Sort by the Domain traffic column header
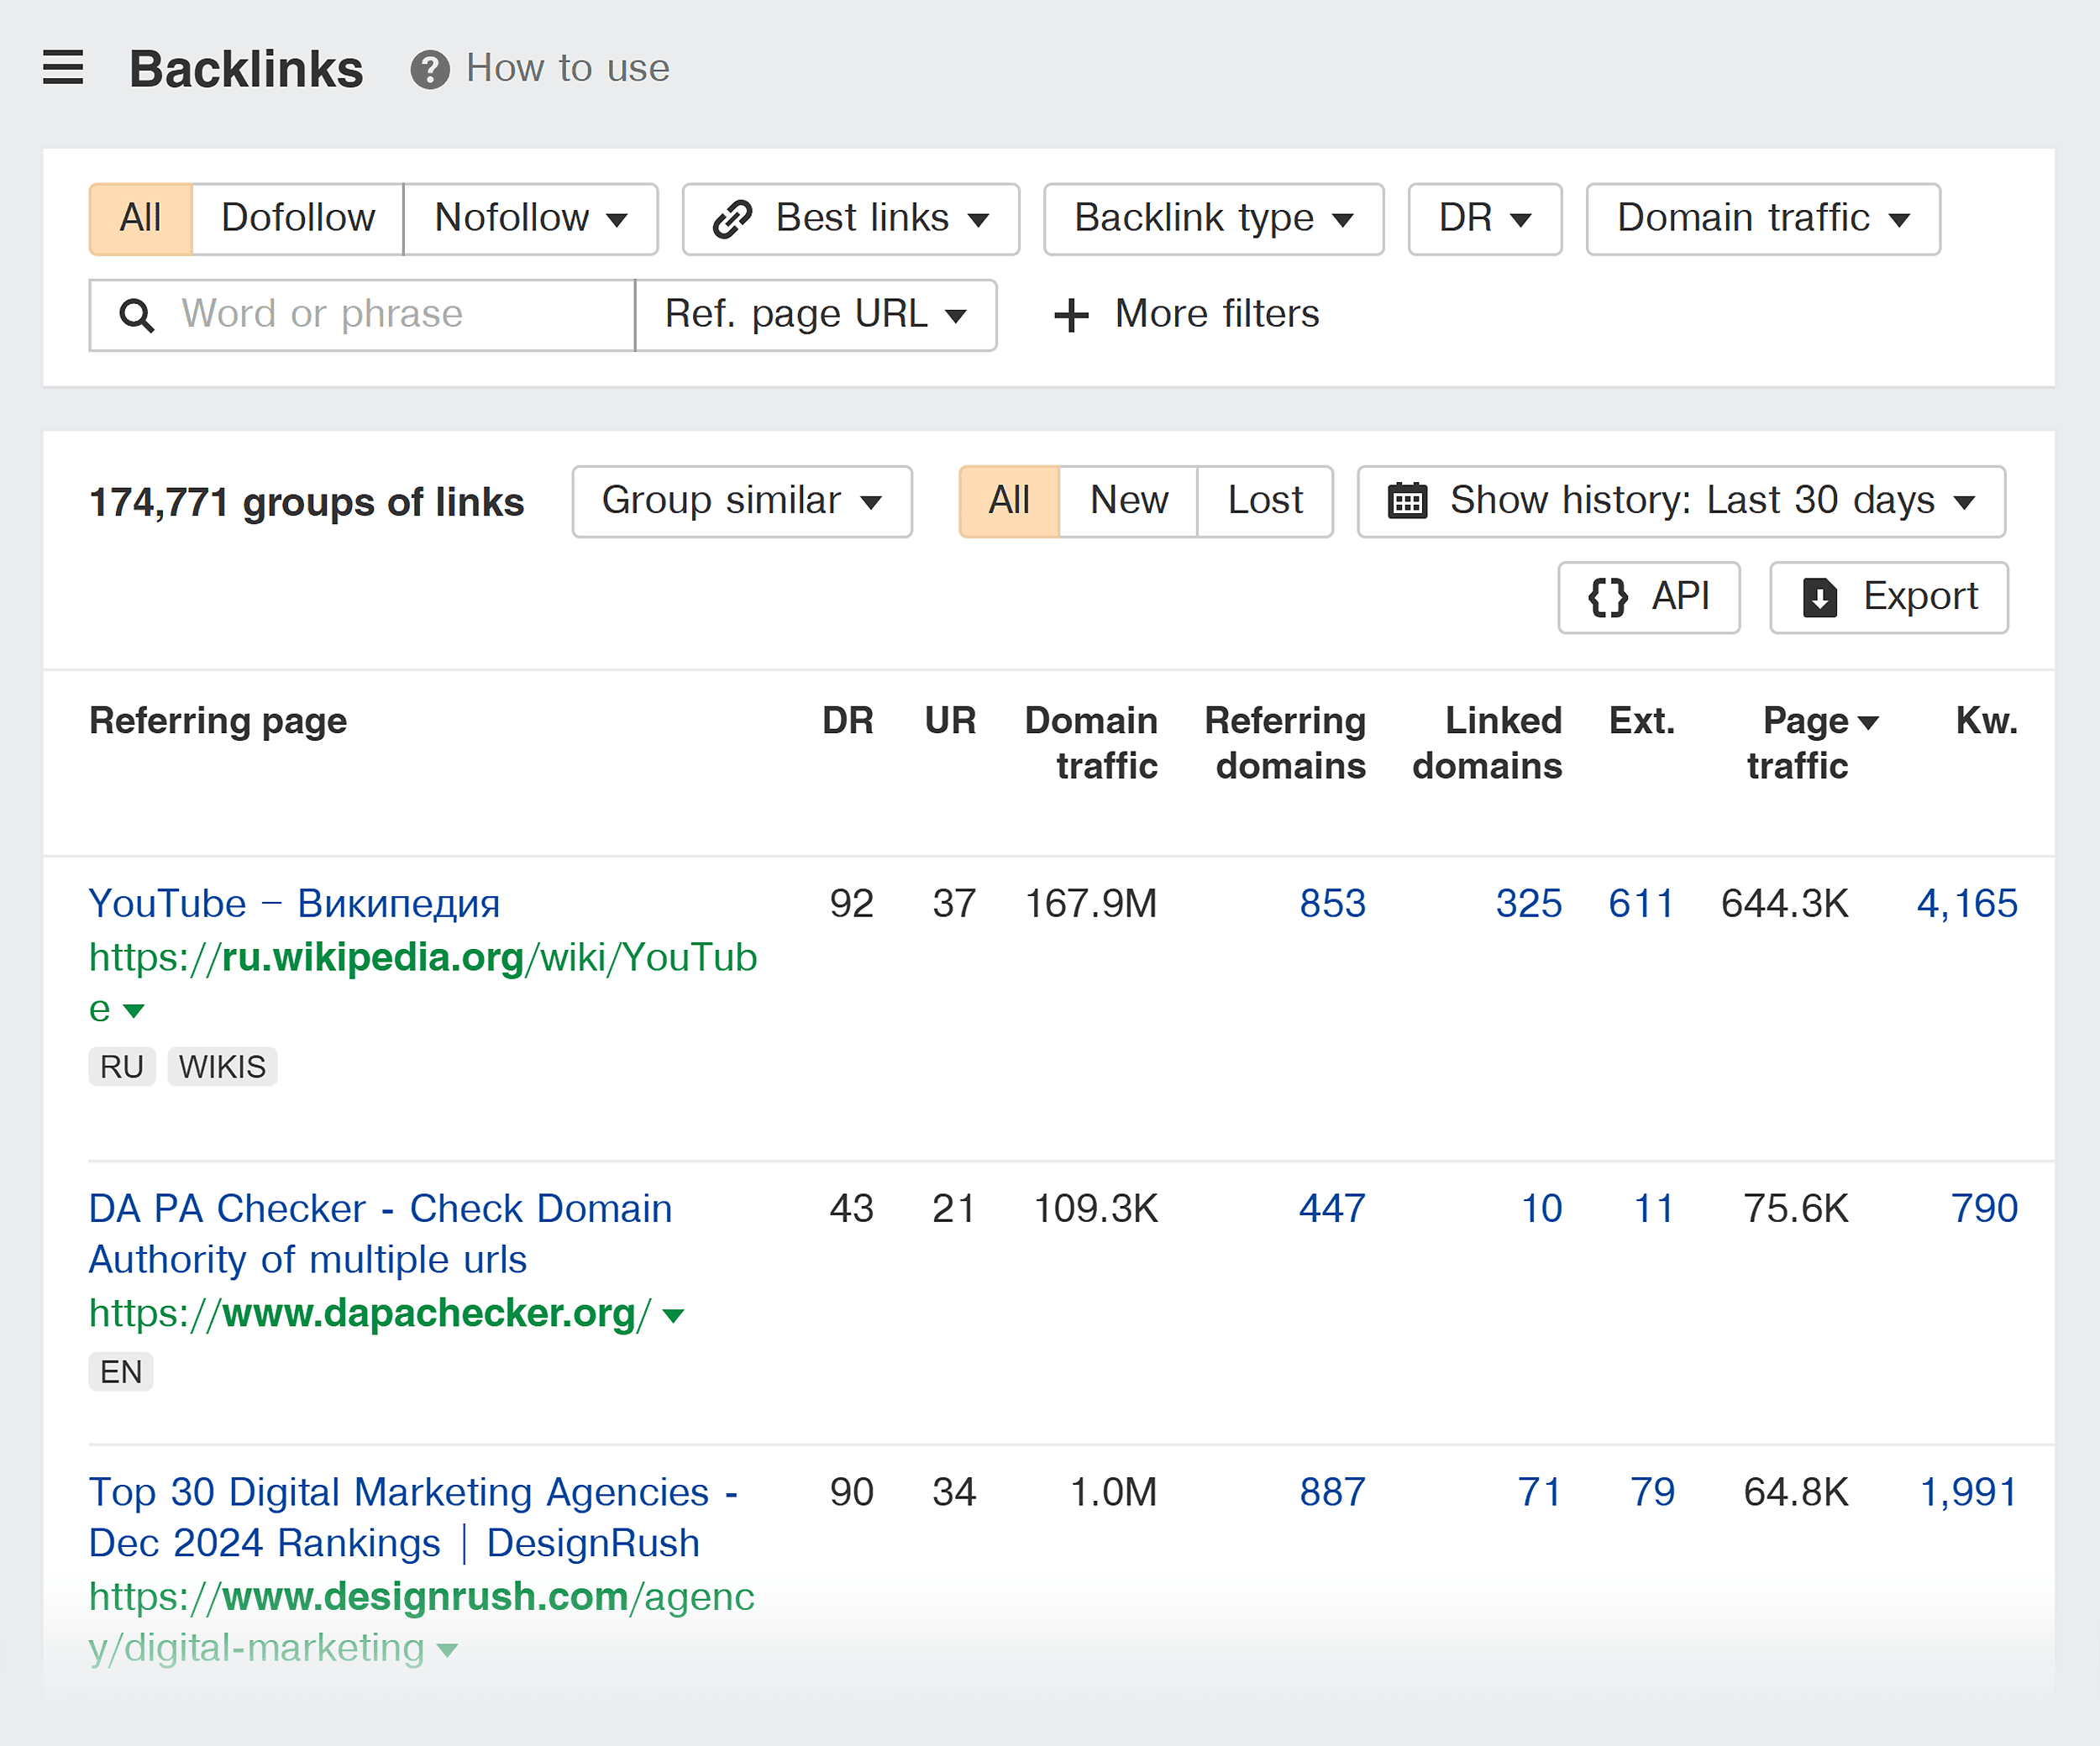2100x1746 pixels. [1091, 743]
